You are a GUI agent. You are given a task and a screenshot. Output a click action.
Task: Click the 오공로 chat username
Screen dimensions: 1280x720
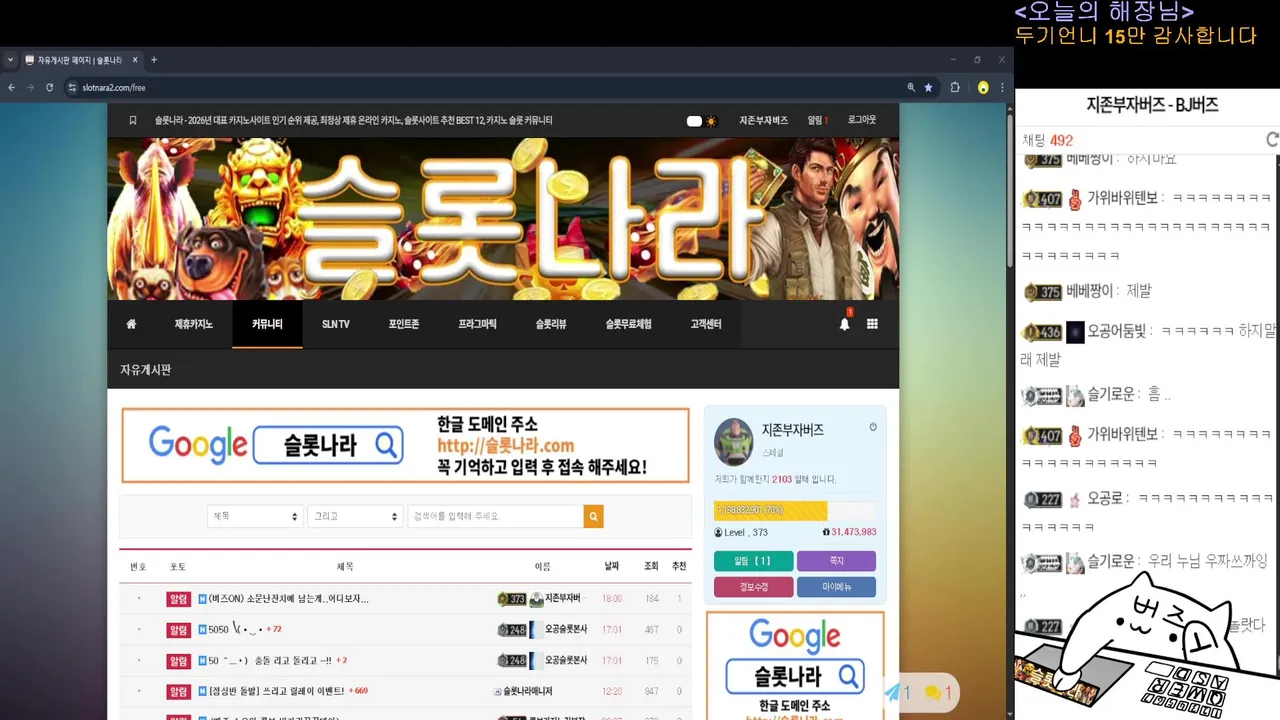pyautogui.click(x=1105, y=498)
